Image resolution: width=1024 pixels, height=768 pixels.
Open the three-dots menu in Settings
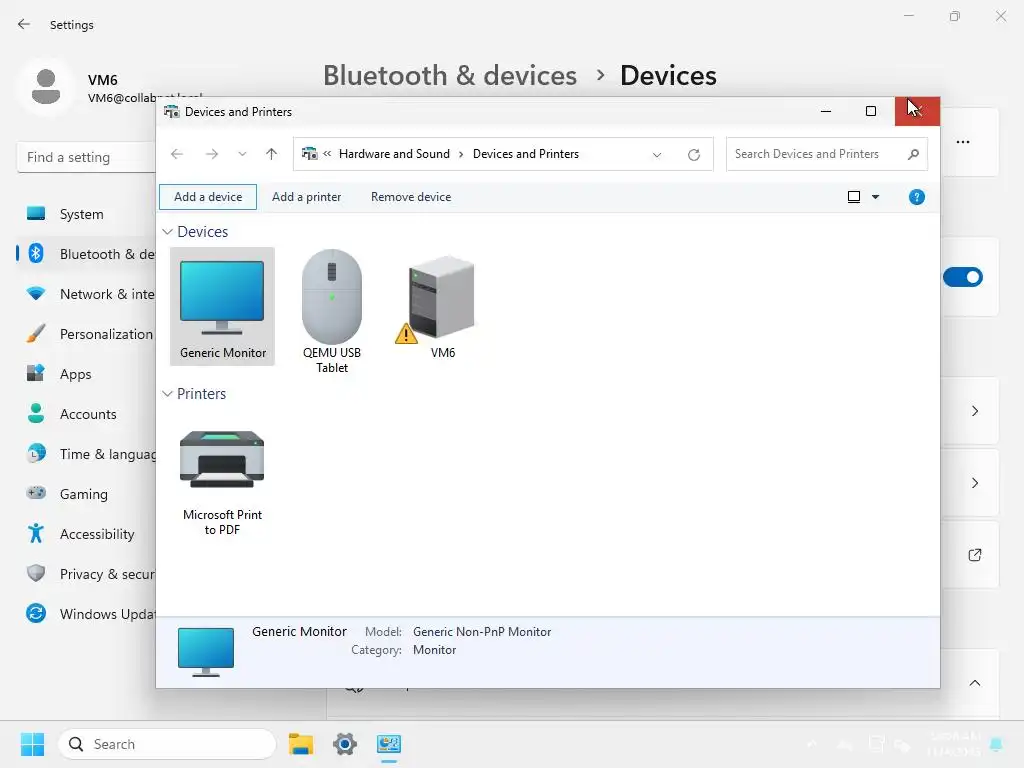pos(963,142)
